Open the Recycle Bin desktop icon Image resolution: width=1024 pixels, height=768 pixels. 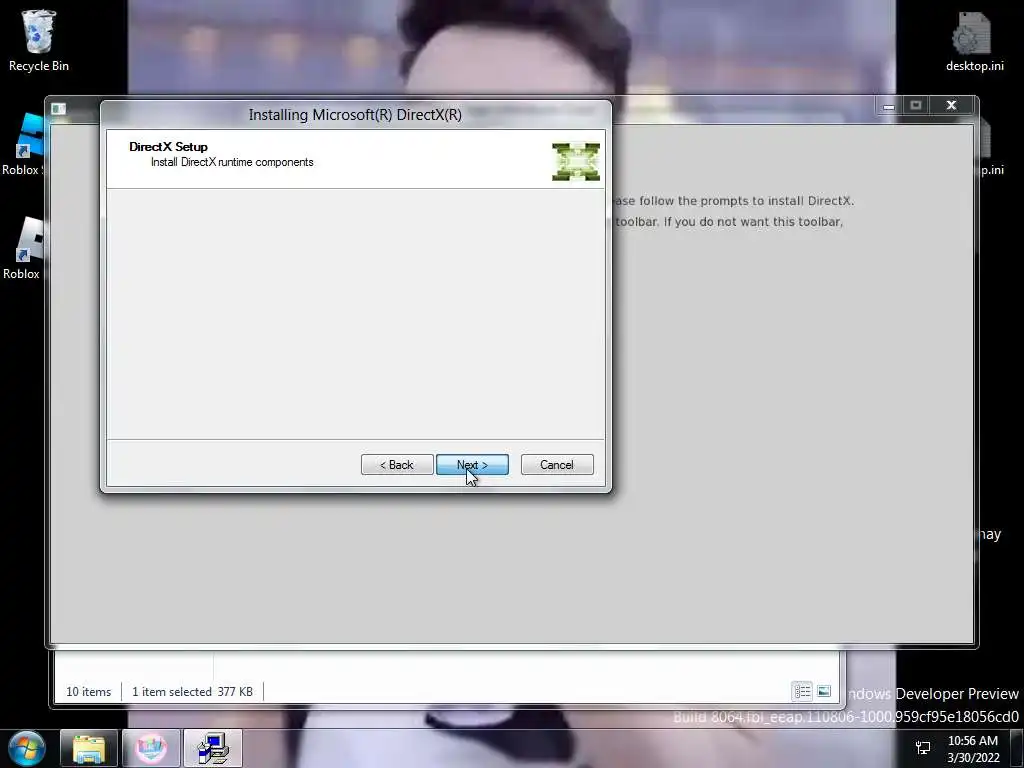pos(39,40)
